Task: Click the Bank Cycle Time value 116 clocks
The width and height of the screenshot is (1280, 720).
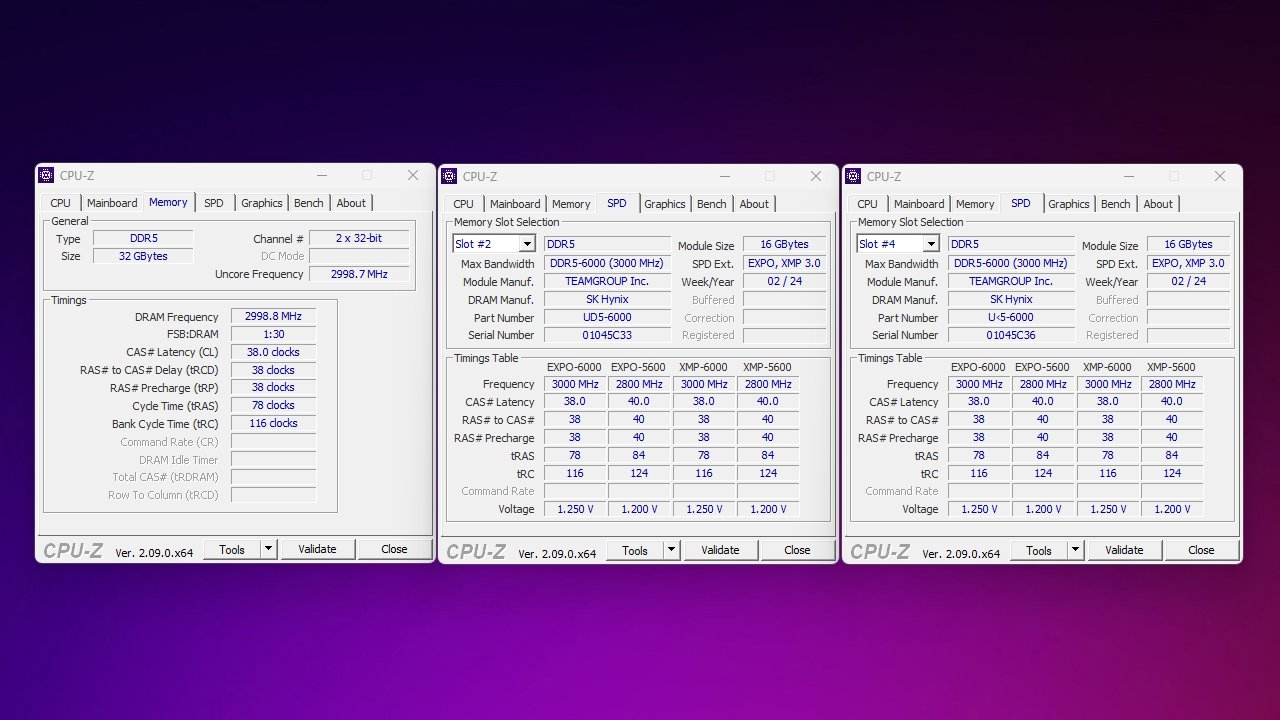Action: tap(273, 423)
